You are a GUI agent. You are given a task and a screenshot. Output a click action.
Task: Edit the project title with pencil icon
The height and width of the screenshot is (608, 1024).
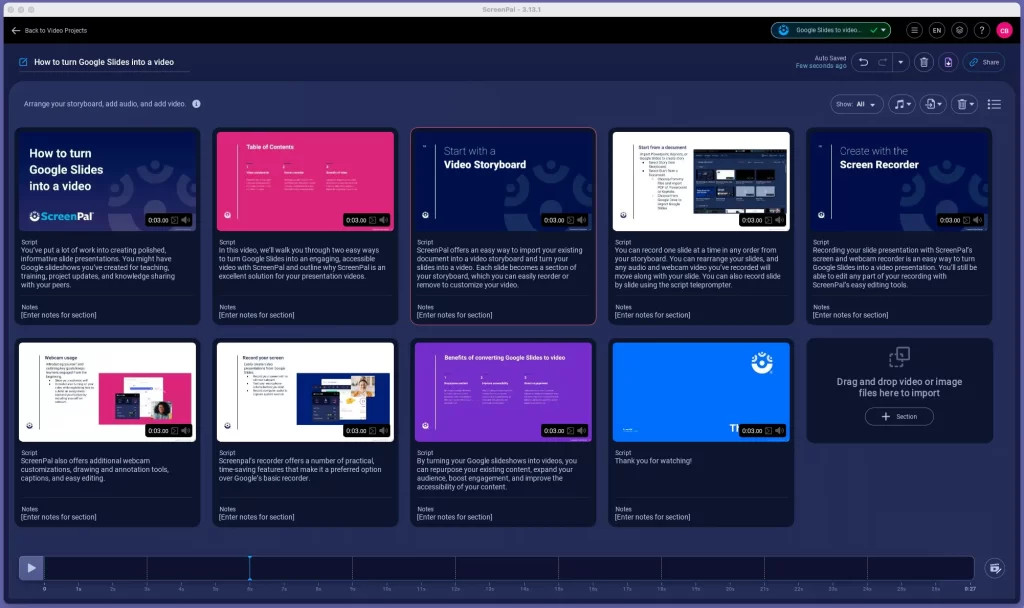pyautogui.click(x=24, y=62)
